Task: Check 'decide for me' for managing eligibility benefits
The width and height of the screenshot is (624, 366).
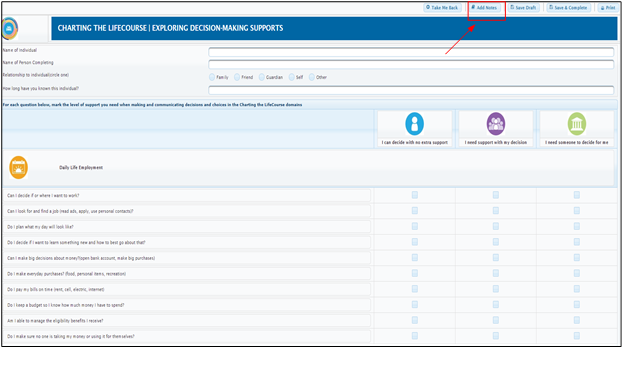Action: pos(577,320)
